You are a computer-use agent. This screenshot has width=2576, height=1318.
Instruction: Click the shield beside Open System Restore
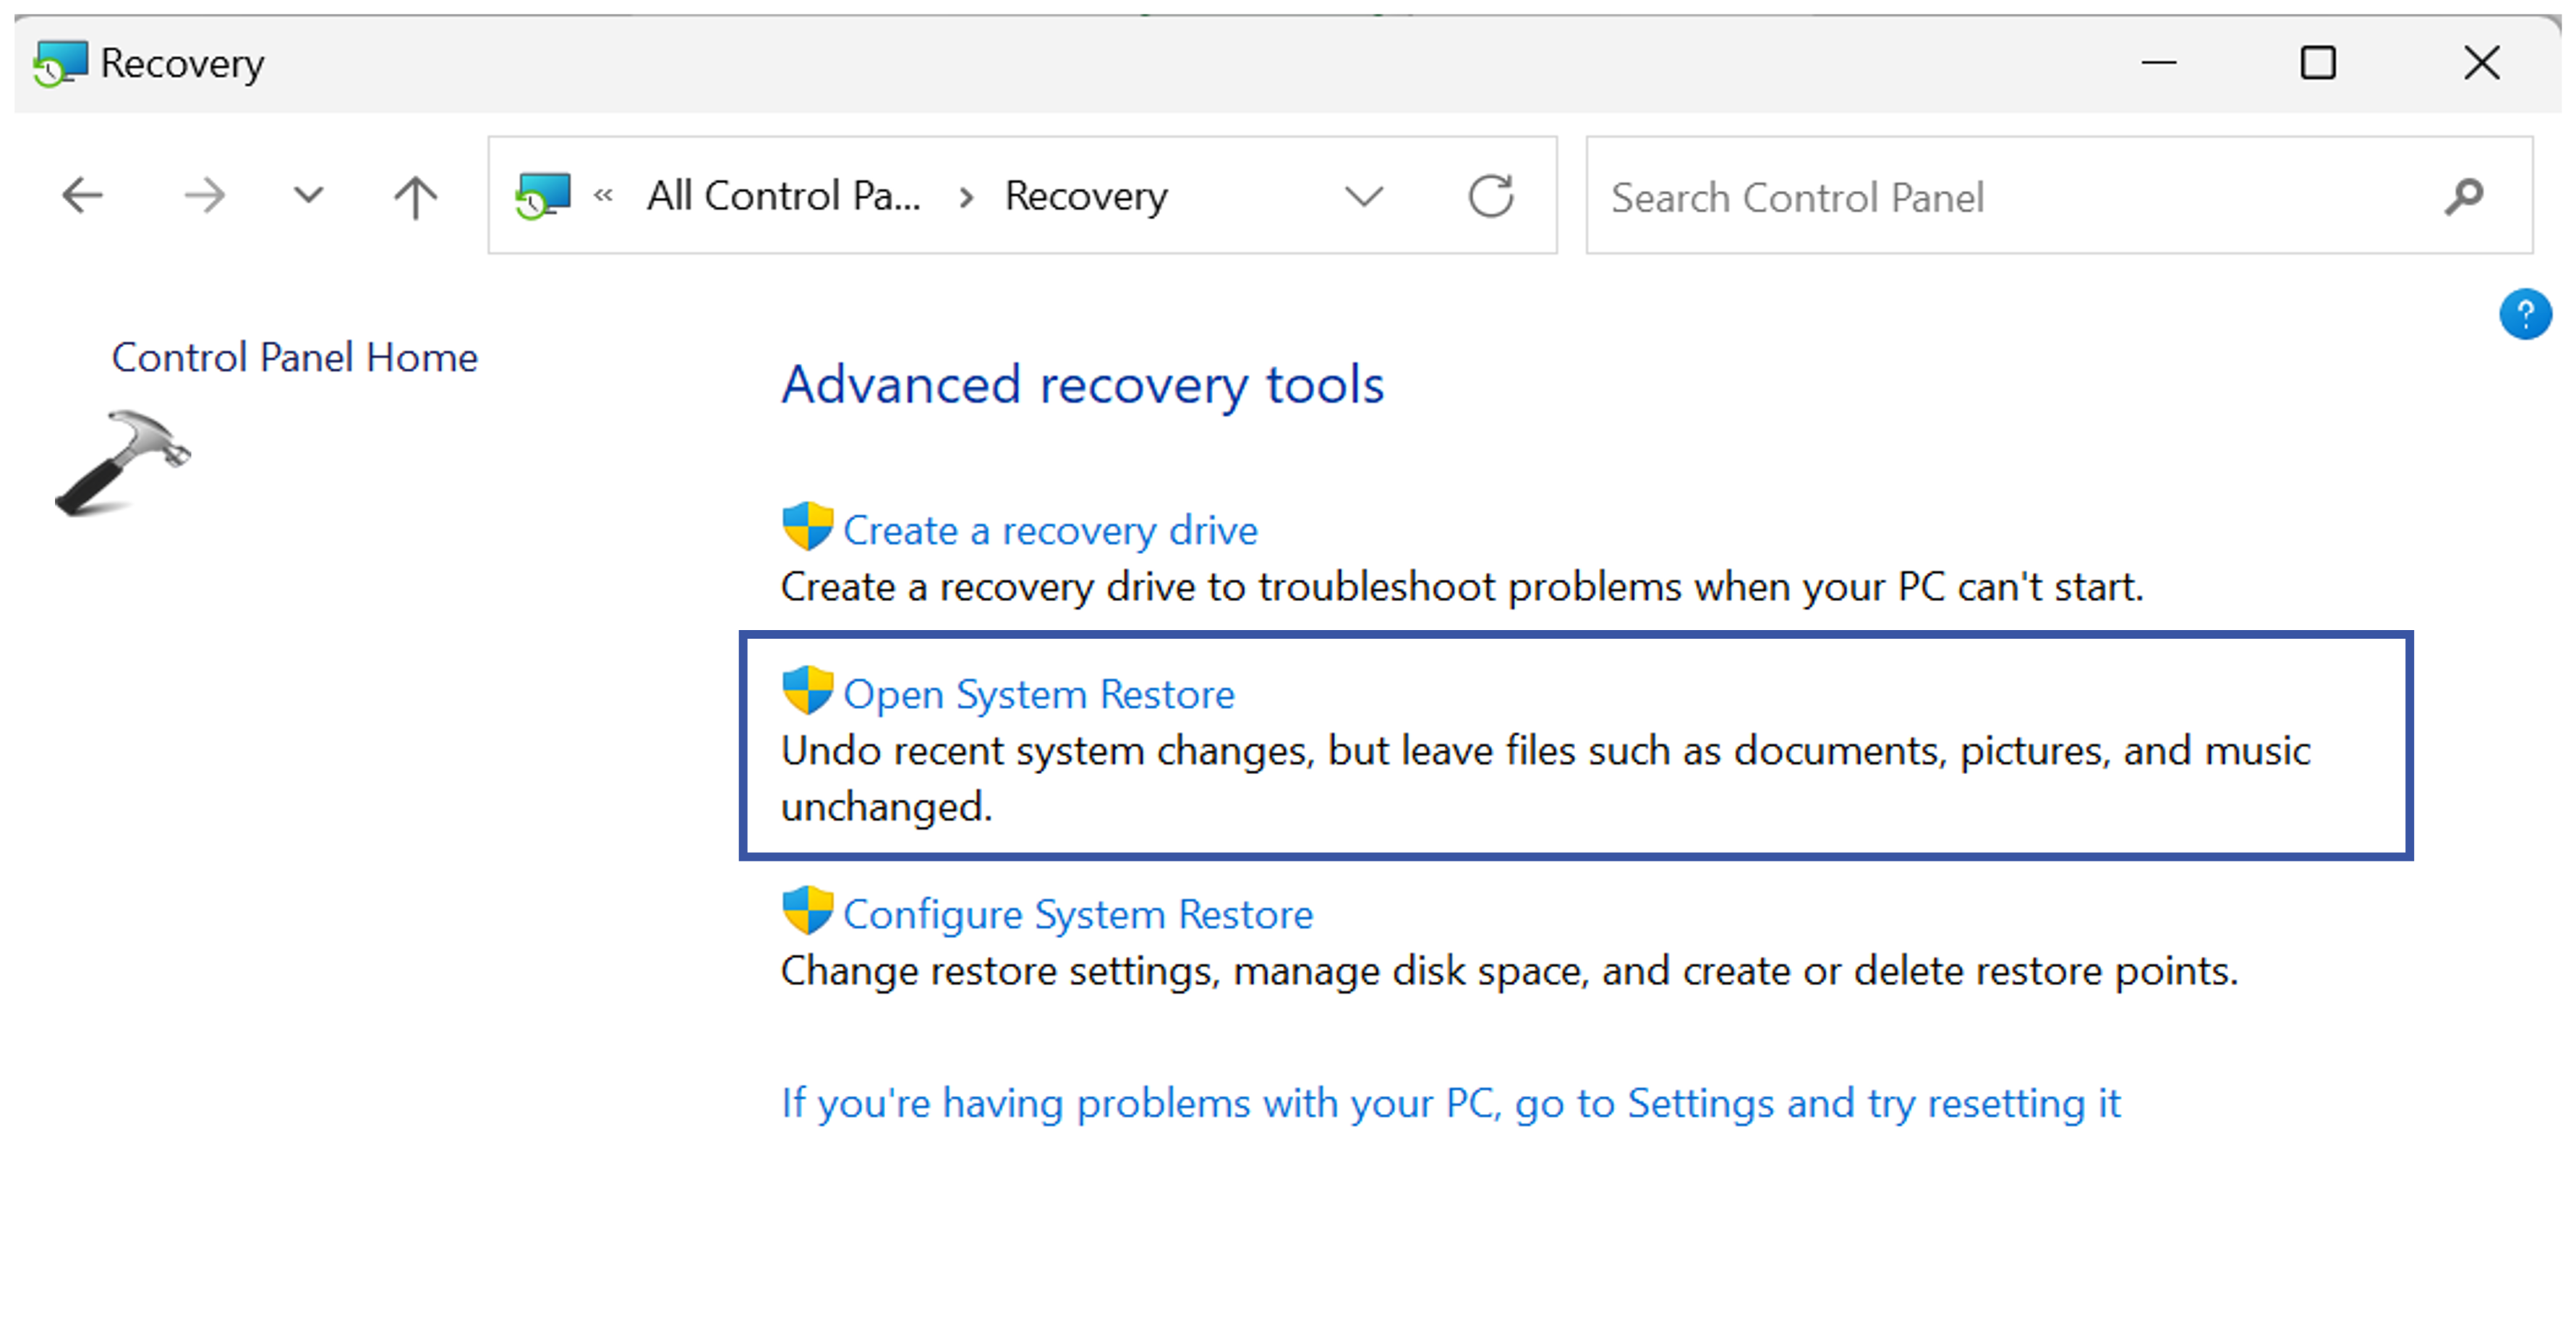807,691
